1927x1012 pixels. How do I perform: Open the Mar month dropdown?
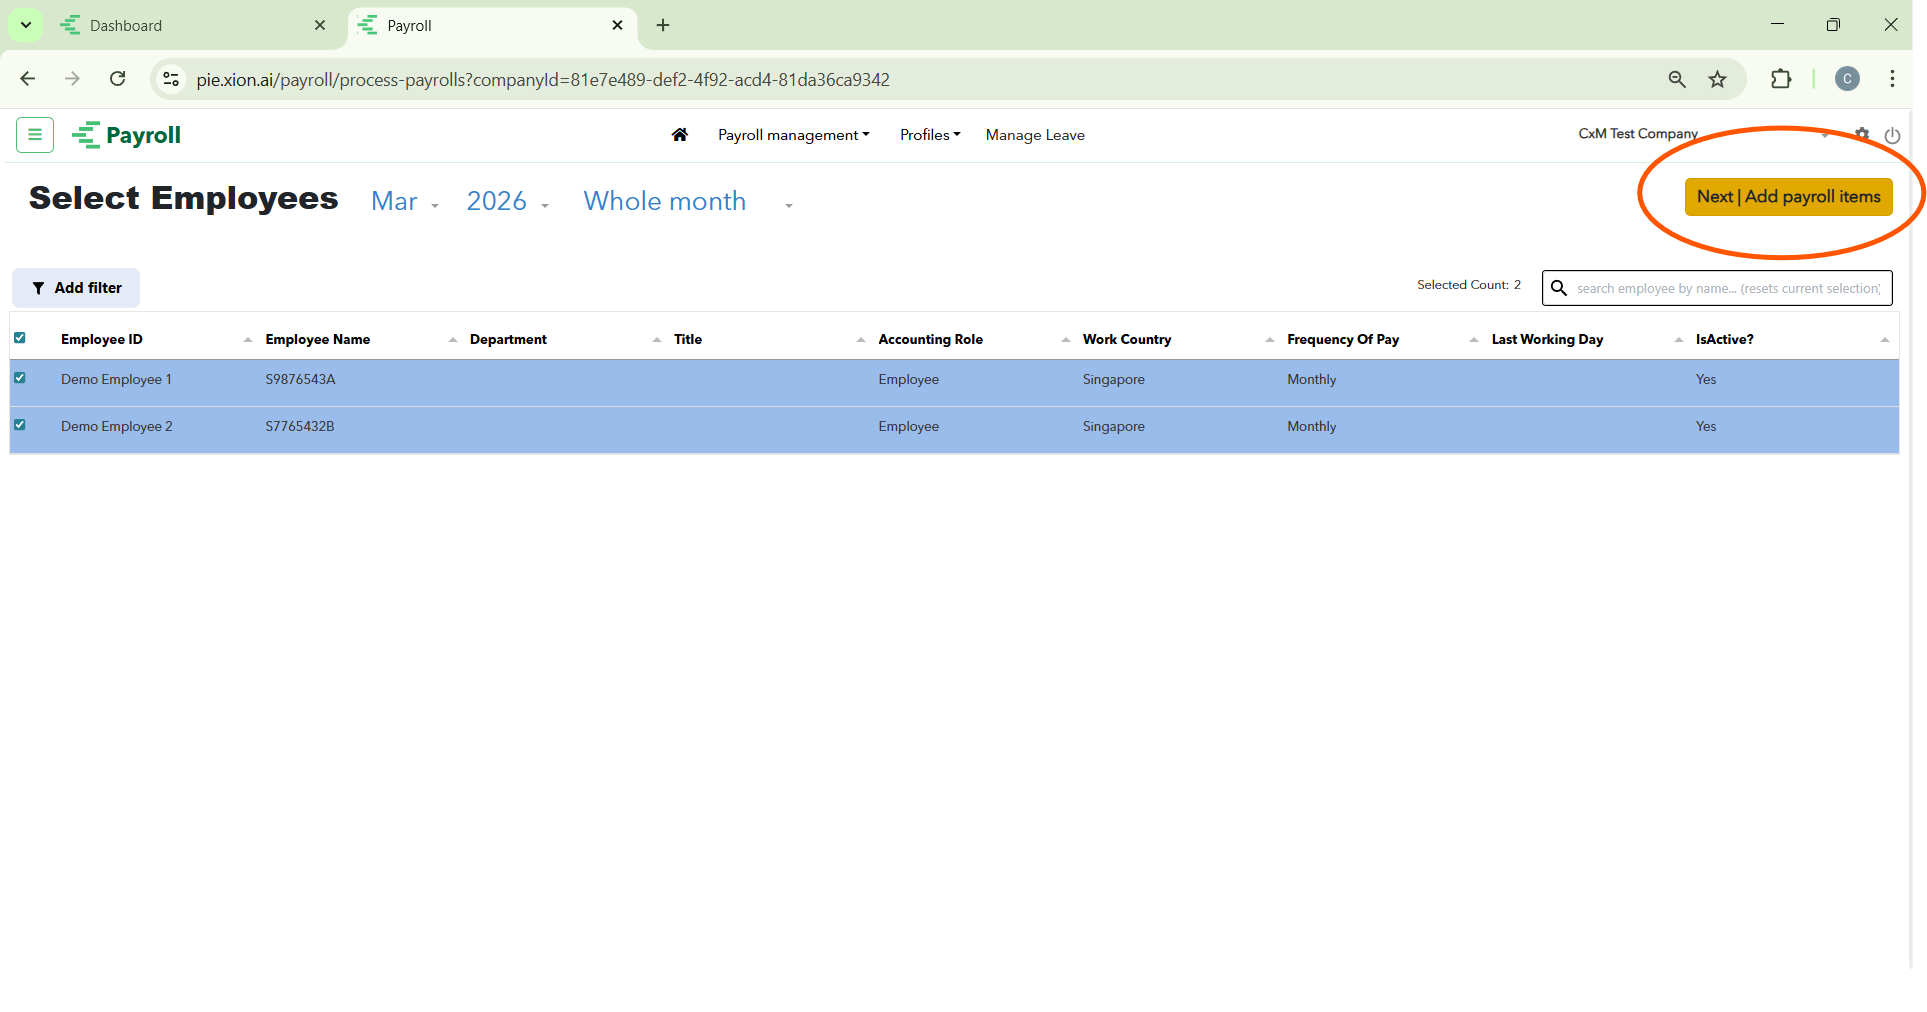404,202
